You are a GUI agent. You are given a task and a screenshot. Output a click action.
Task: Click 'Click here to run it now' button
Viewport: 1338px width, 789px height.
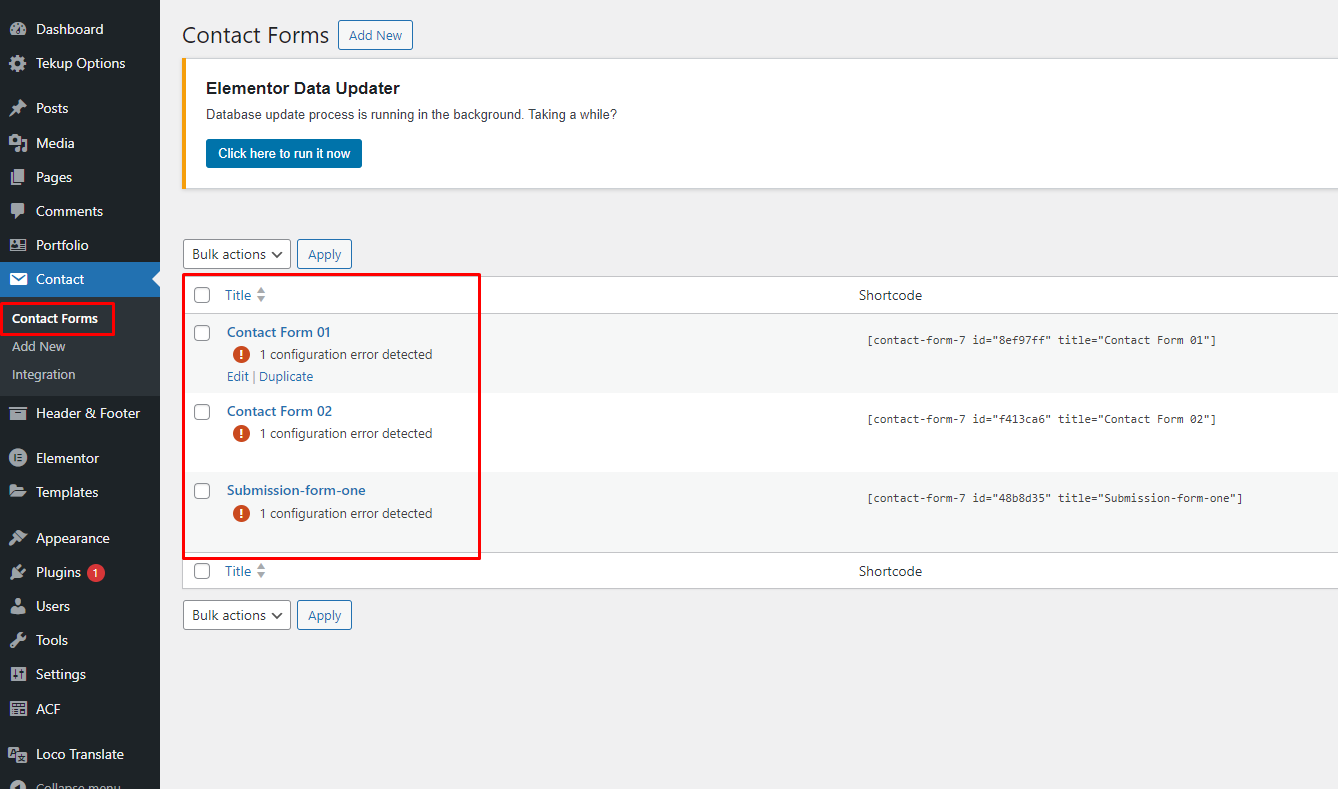point(284,153)
